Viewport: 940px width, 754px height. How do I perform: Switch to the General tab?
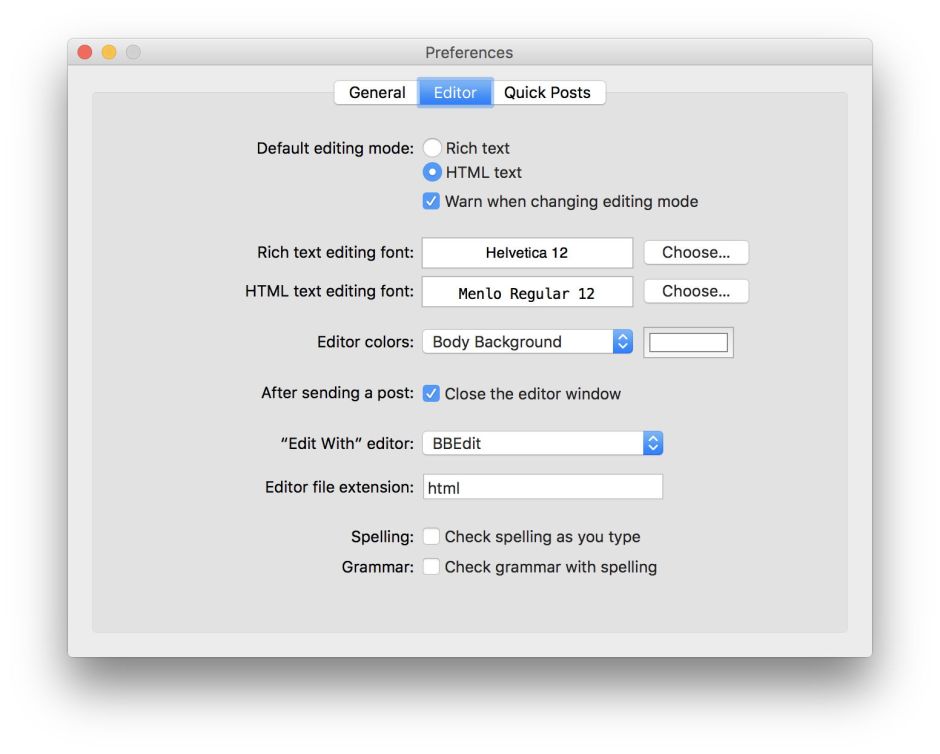[x=376, y=93]
